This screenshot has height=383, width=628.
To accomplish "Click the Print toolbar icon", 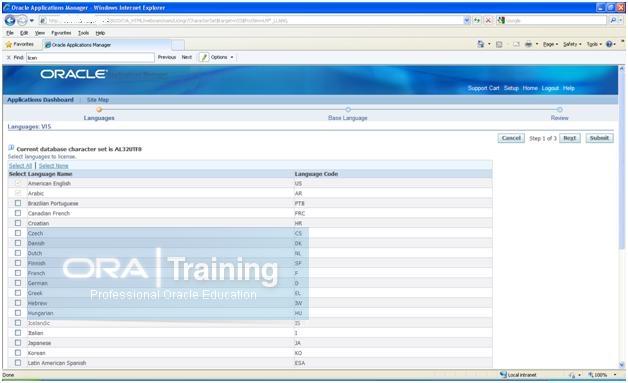I will pos(528,44).
